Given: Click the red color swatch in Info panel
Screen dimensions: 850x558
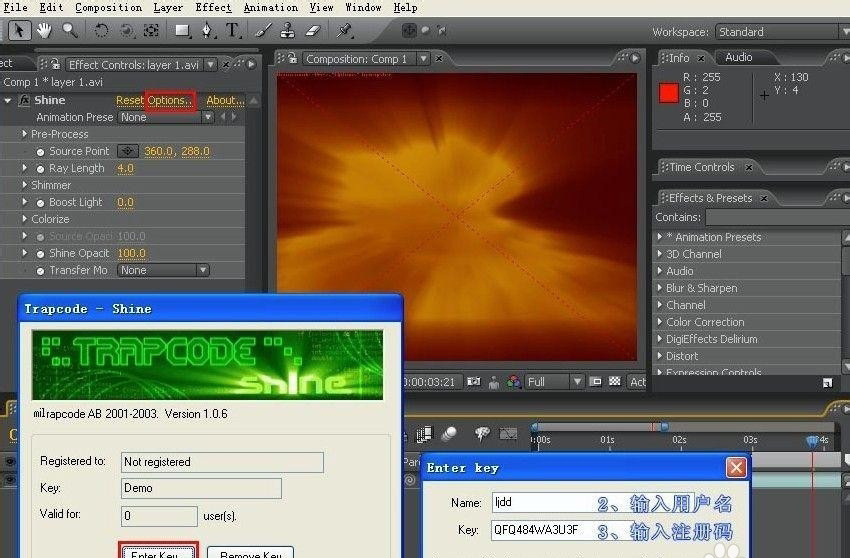Looking at the screenshot, I should tap(668, 93).
